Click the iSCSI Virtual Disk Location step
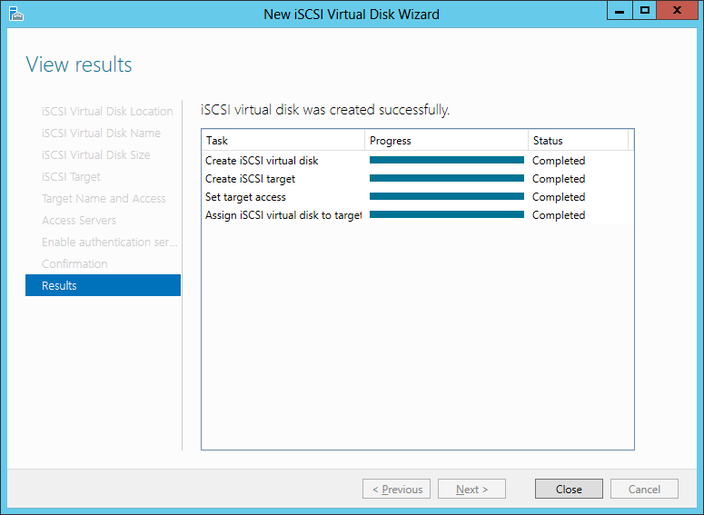 point(107,111)
